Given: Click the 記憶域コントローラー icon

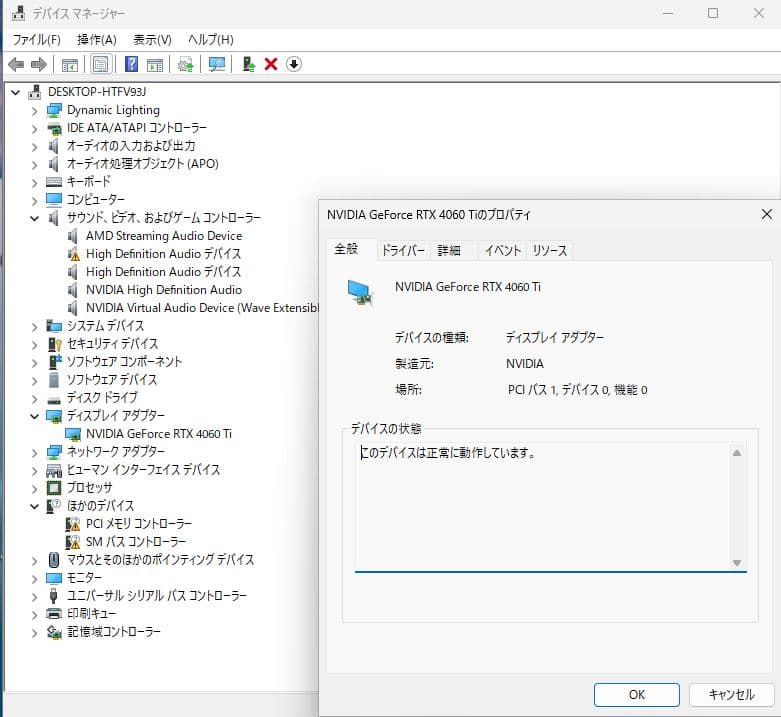Looking at the screenshot, I should [54, 632].
